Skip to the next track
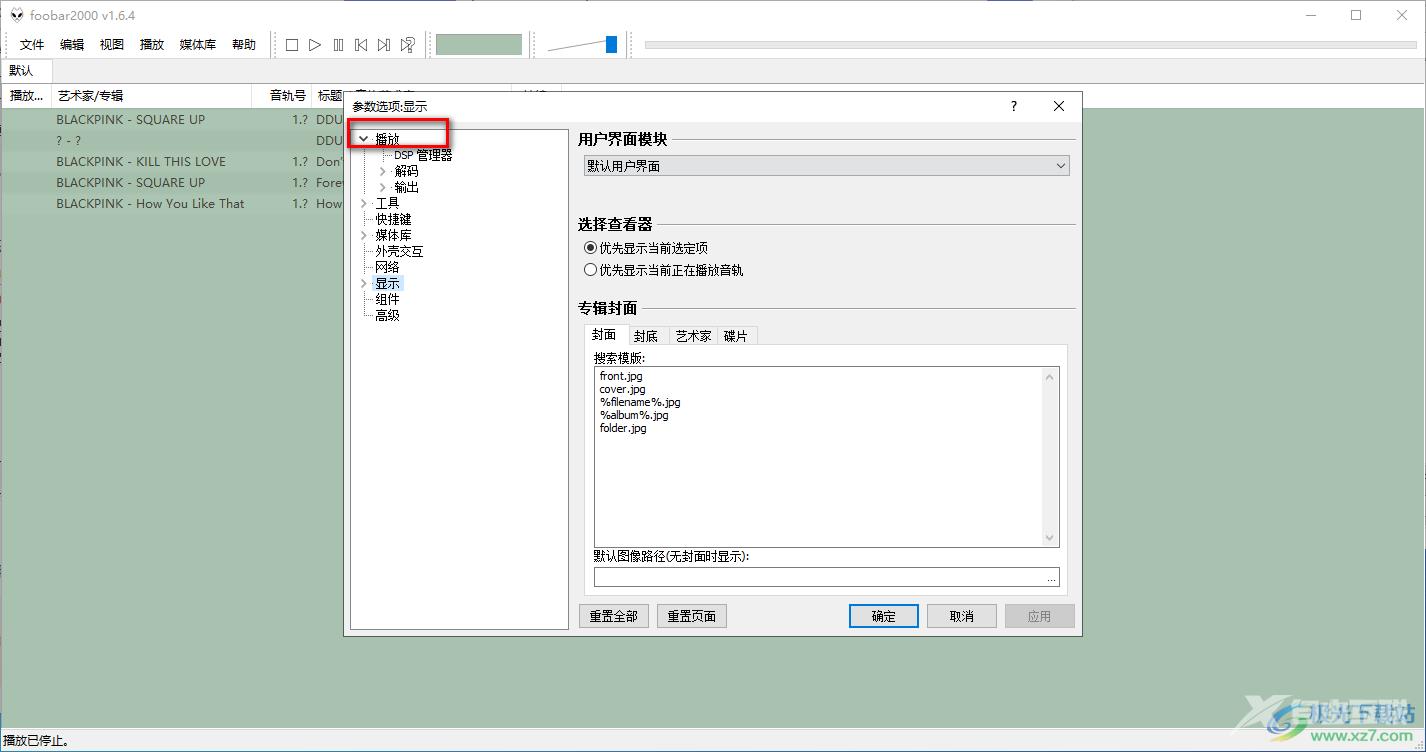The height and width of the screenshot is (752, 1426). (x=384, y=45)
